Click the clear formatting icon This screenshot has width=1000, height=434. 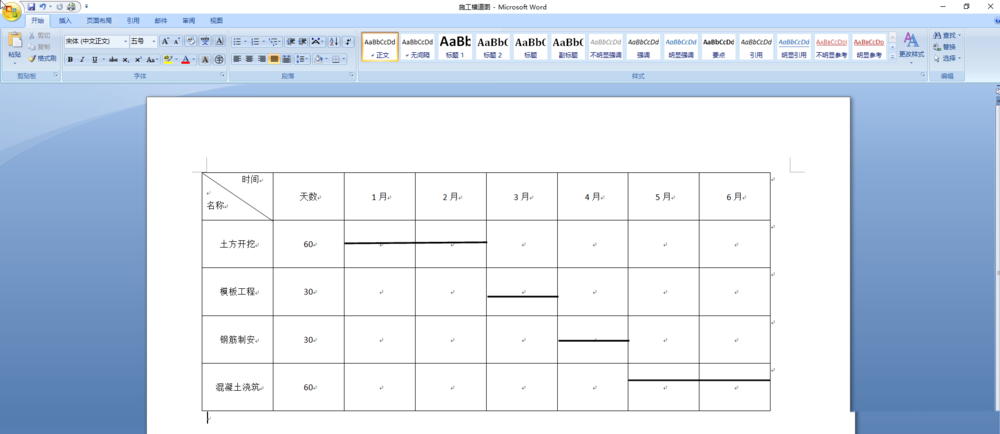tap(191, 41)
